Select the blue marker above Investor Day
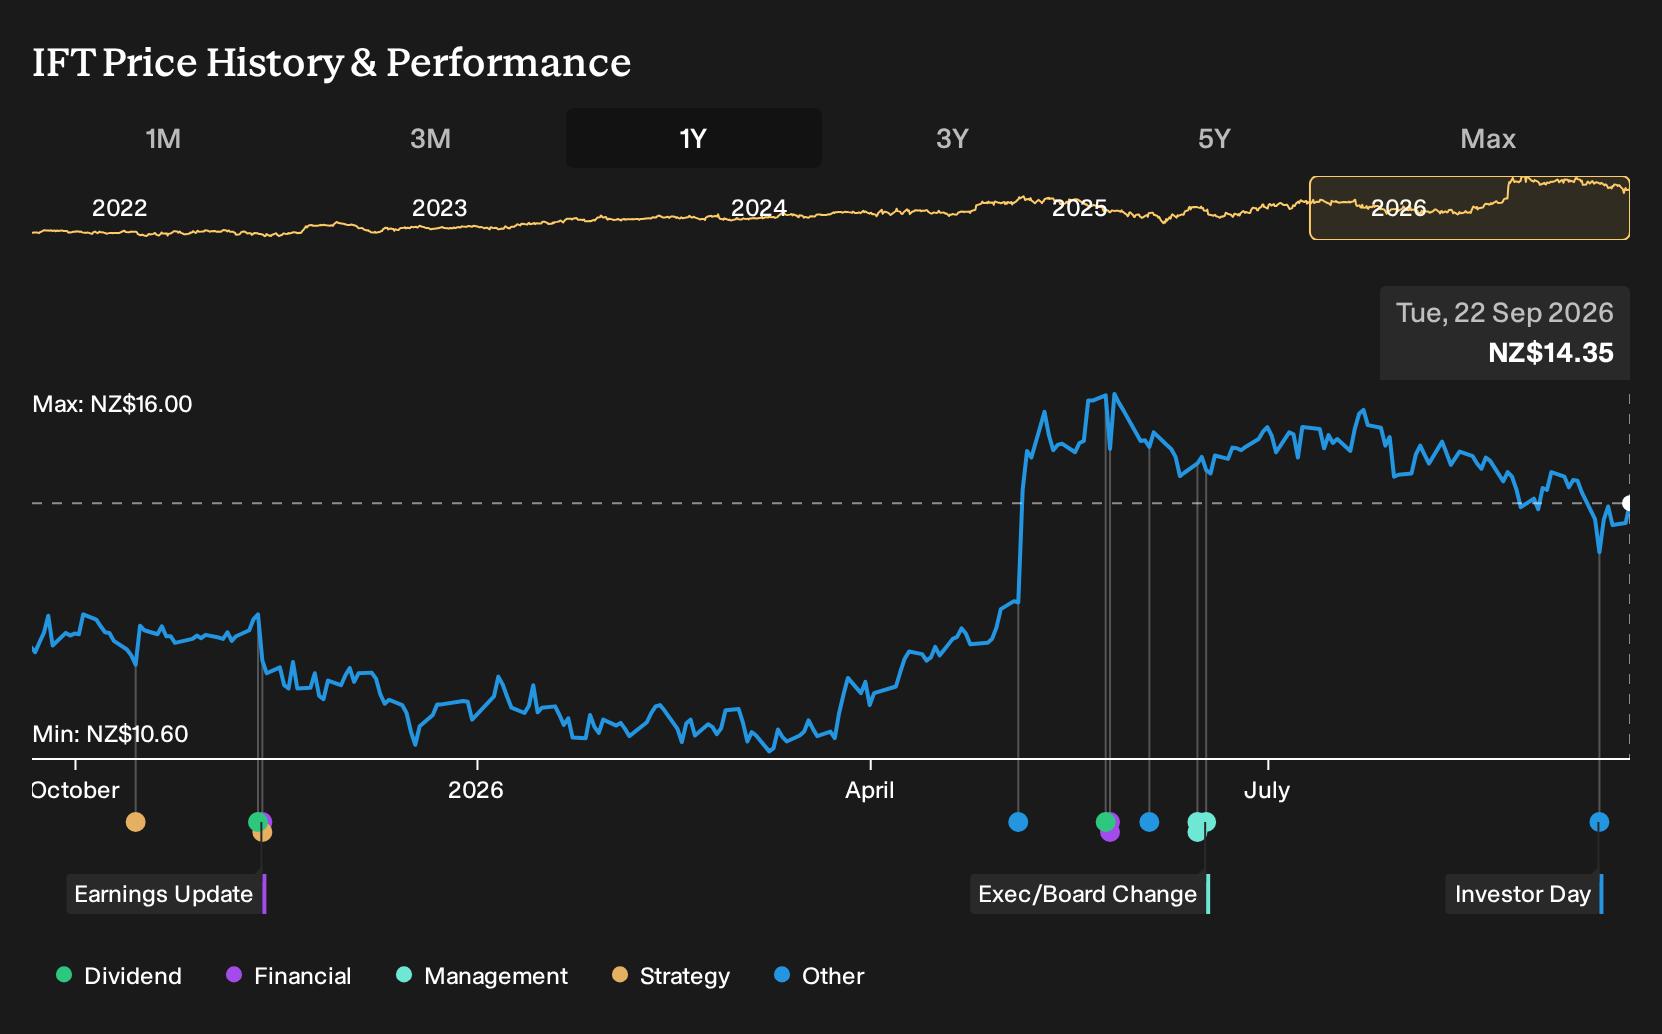 click(1599, 822)
